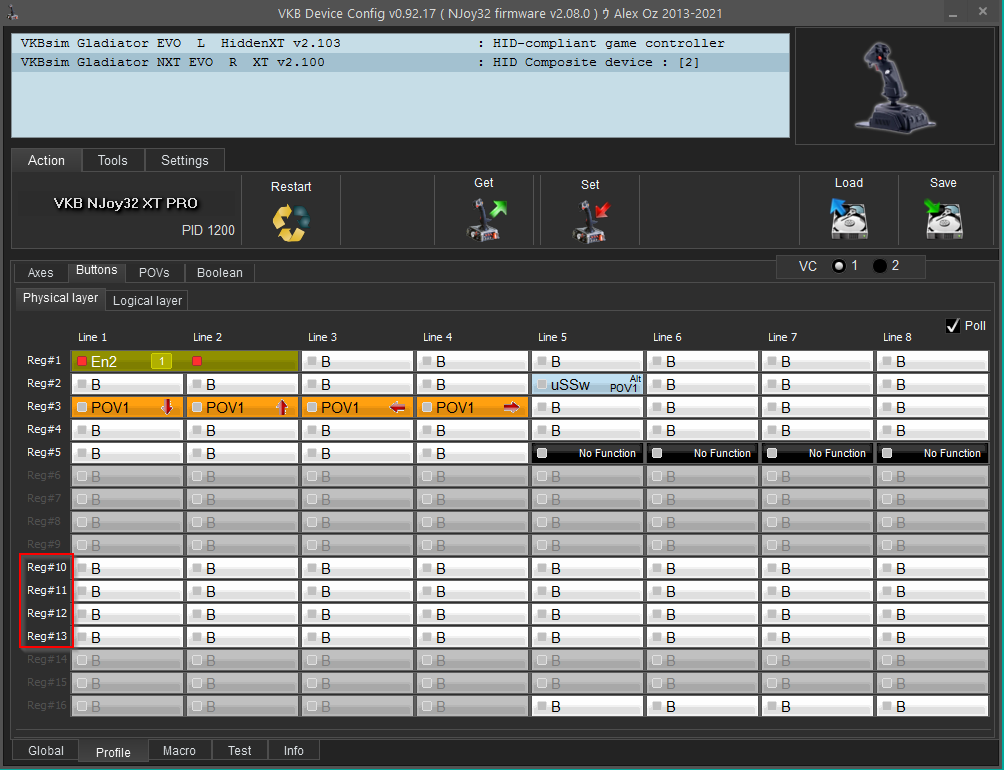Select the En2 encoder cell in Reg#1
Viewport: 1004px width, 770px height.
coord(127,362)
